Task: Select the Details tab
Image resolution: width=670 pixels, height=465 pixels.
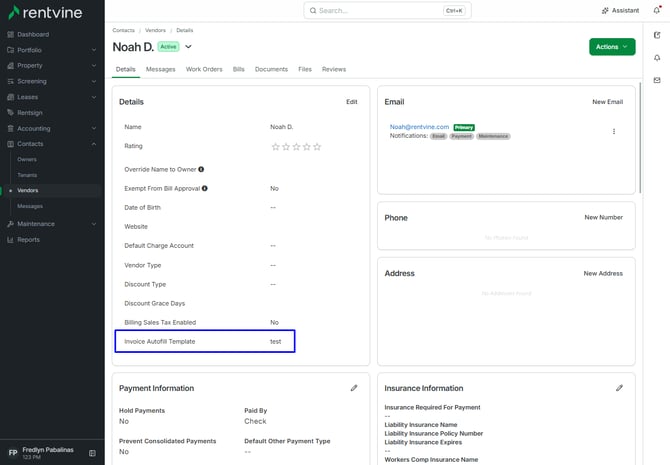Action: pos(126,69)
